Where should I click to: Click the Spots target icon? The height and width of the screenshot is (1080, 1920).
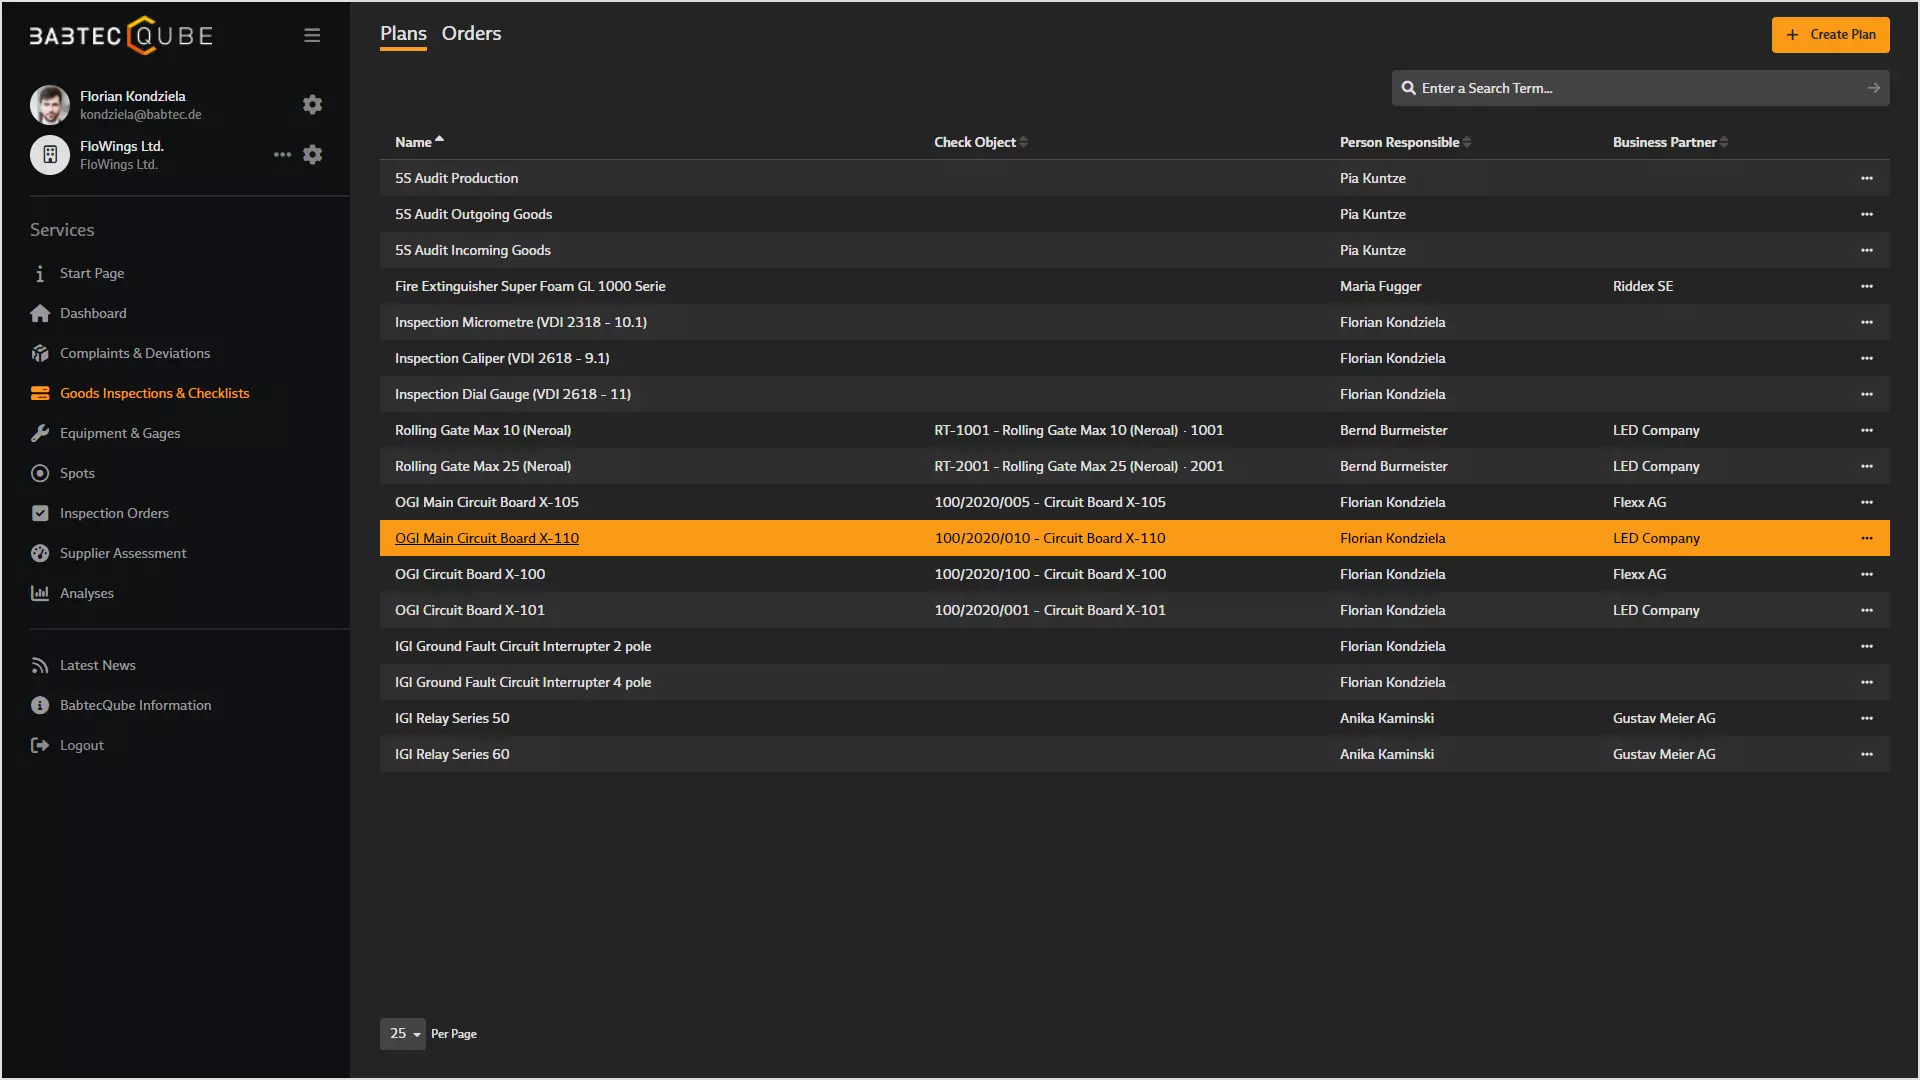coord(40,473)
